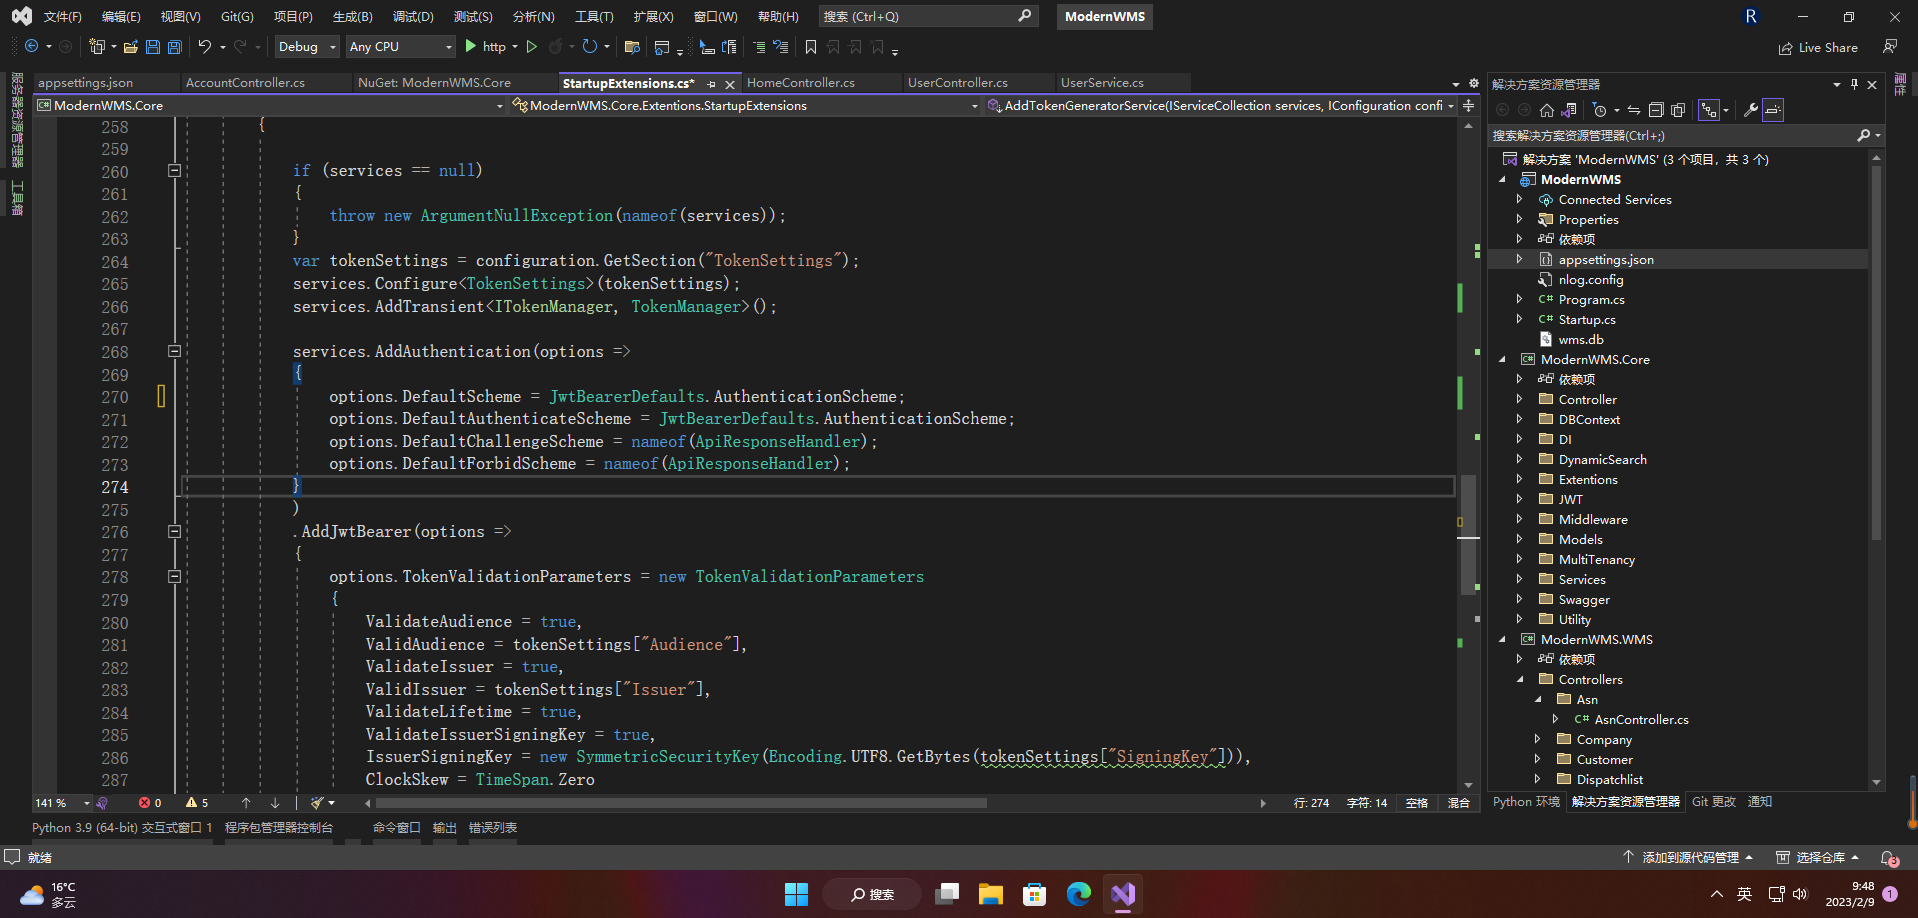Select Startup.cs in Solution Explorer
Image resolution: width=1918 pixels, height=918 pixels.
click(x=1587, y=320)
